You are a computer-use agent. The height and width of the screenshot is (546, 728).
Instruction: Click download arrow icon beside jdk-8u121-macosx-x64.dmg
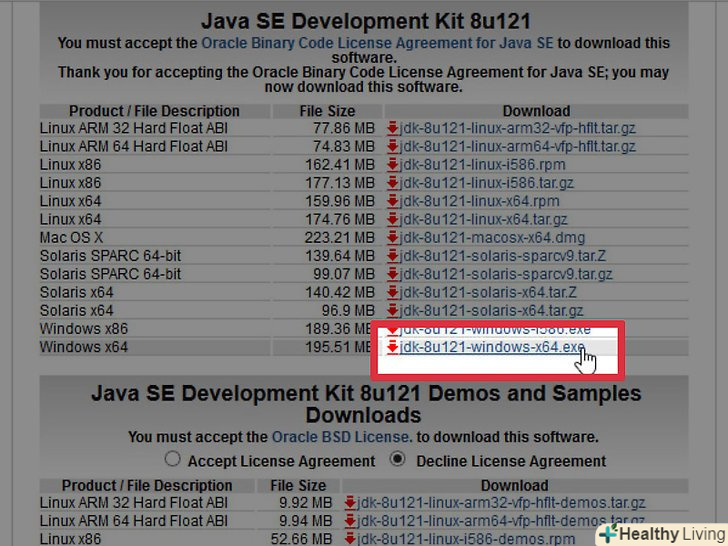(393, 237)
